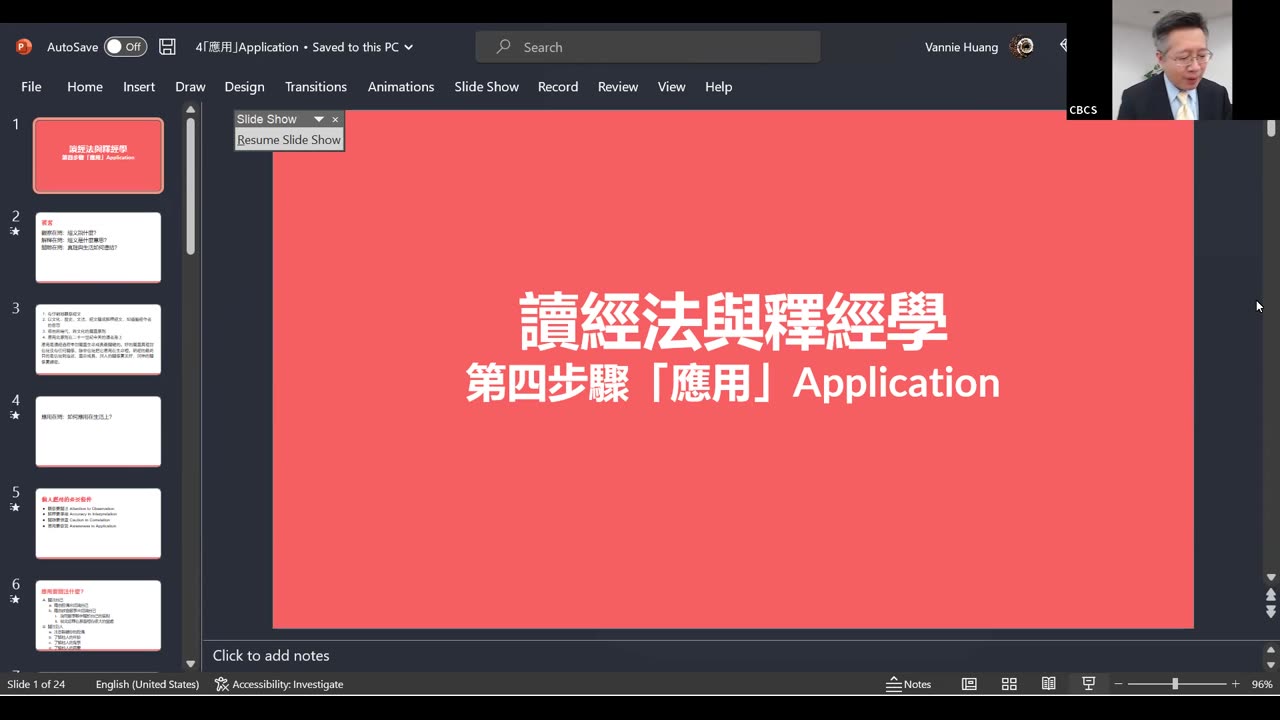1280x720 pixels.
Task: Click the animation star icon beside slide 6
Action: point(15,599)
